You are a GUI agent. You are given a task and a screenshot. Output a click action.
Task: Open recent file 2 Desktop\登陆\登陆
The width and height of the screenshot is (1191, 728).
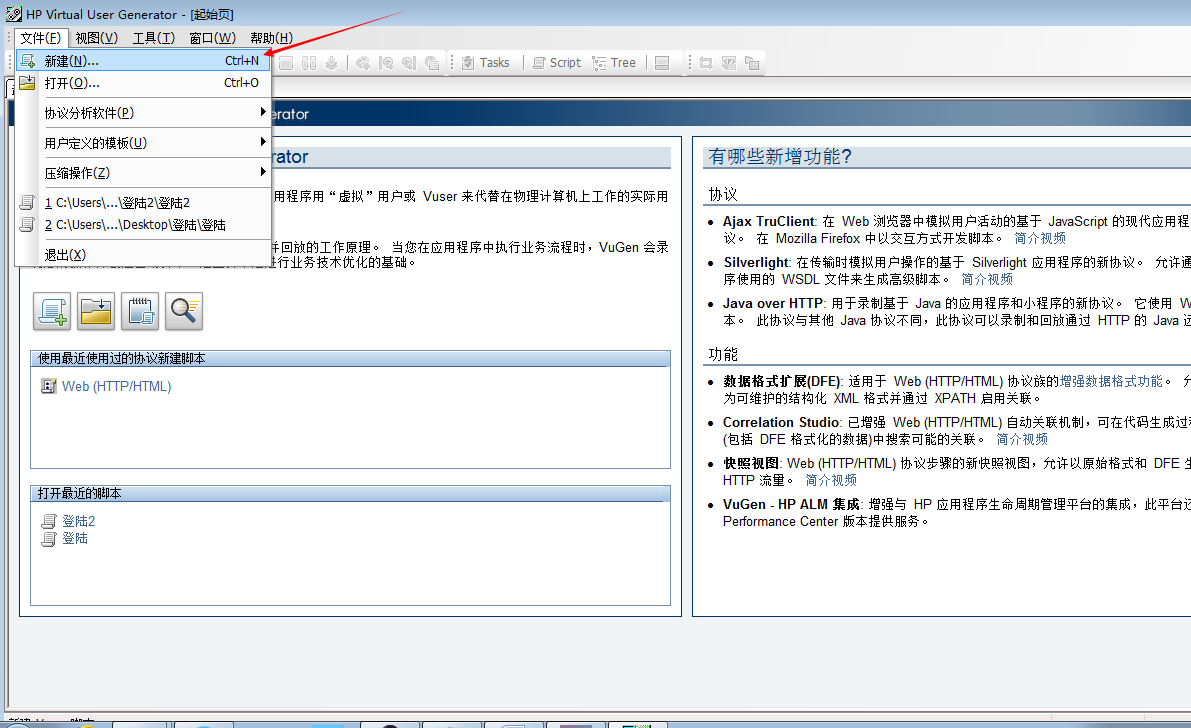click(x=143, y=225)
